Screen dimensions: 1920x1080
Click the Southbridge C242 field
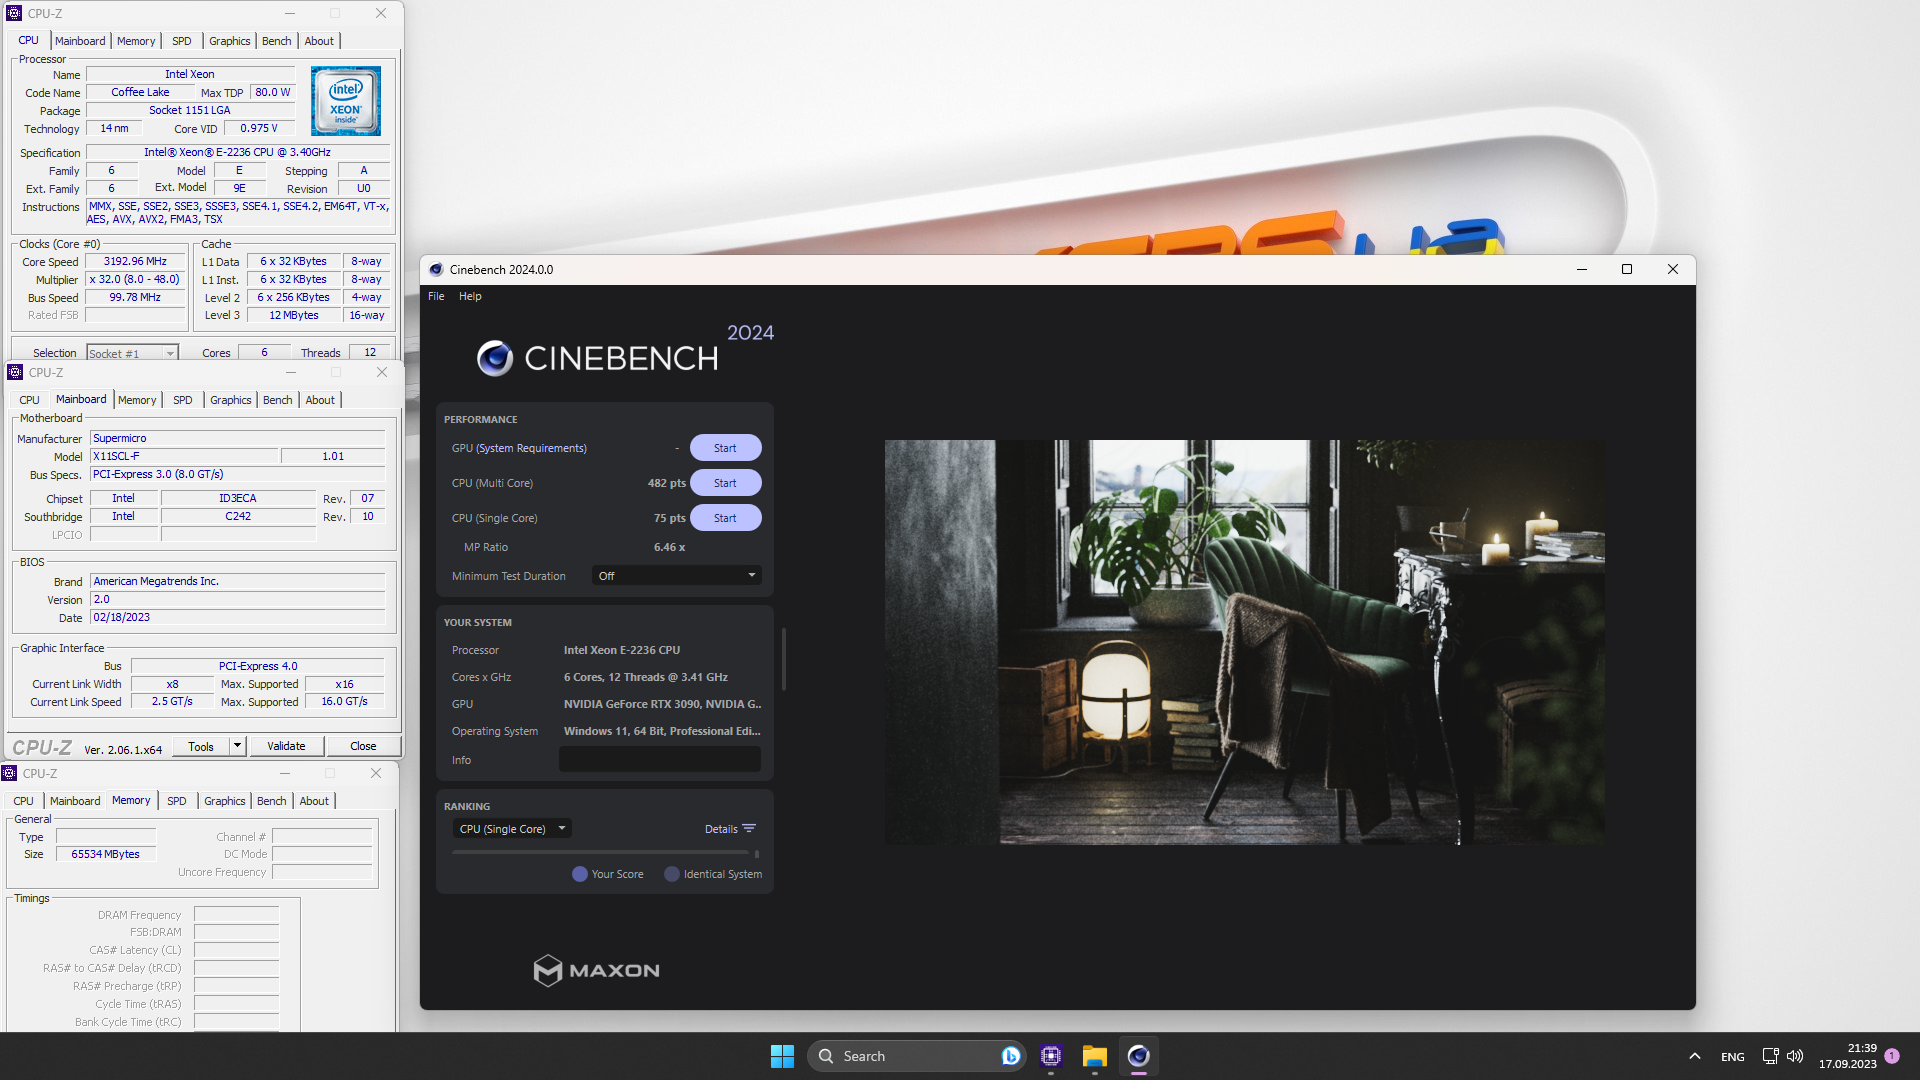point(238,516)
